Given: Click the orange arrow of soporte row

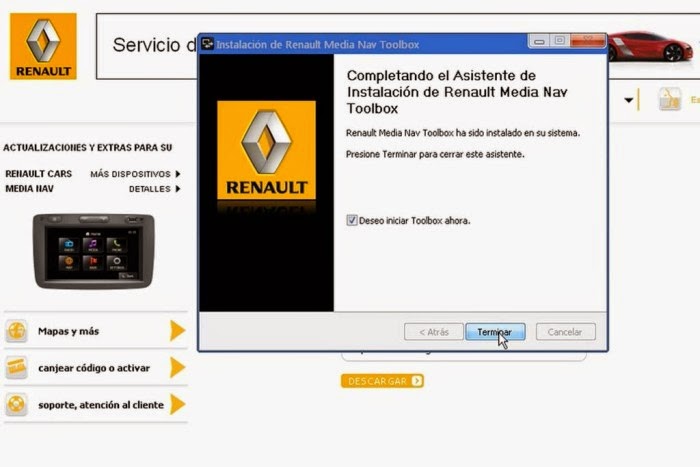Looking at the screenshot, I should tap(177, 404).
